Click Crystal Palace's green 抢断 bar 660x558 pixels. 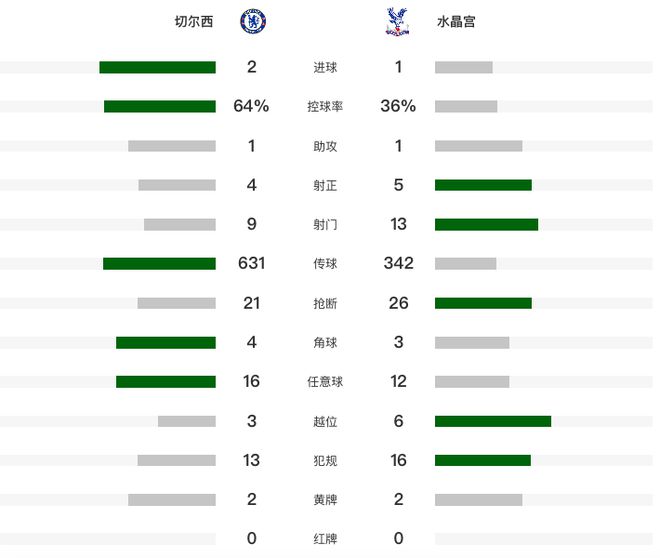coord(483,303)
